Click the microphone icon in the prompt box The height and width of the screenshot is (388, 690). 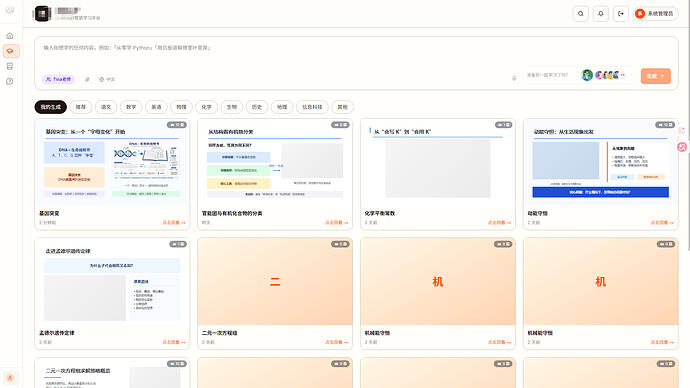[514, 78]
